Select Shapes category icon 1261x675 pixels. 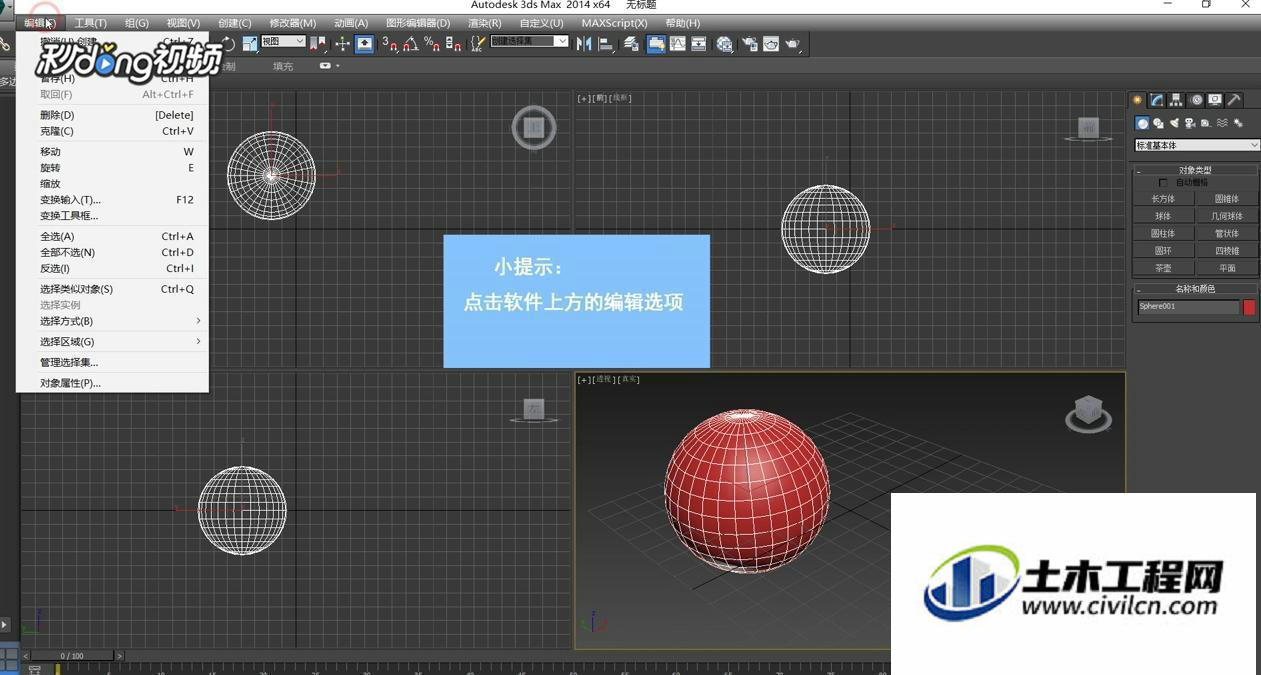coord(1158,123)
